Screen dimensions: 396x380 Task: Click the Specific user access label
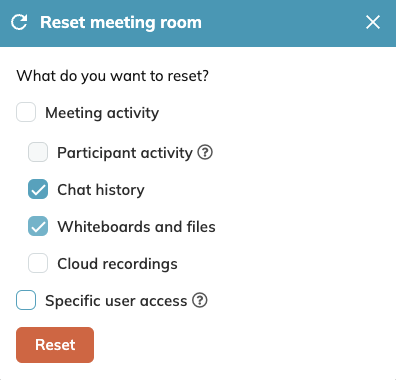coord(116,301)
